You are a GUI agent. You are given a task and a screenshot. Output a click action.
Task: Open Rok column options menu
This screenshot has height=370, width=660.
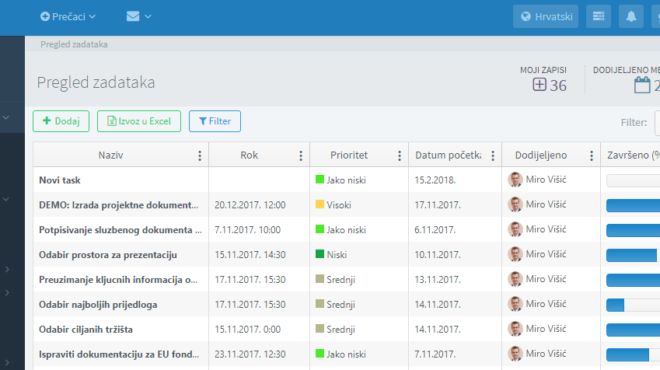pyautogui.click(x=301, y=156)
